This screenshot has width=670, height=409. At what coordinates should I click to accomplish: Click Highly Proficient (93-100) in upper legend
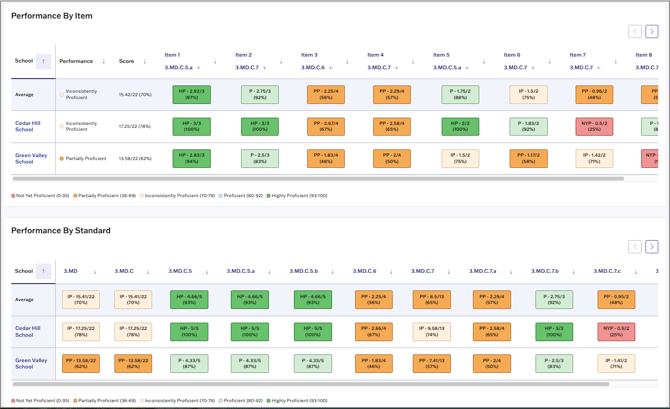tap(299, 196)
